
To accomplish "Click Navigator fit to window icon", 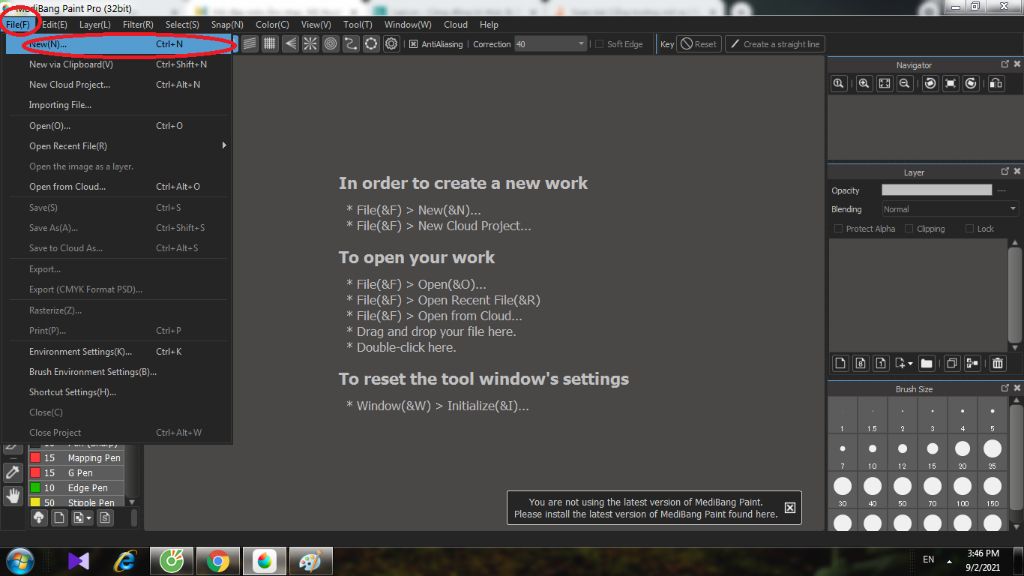I will pos(884,84).
